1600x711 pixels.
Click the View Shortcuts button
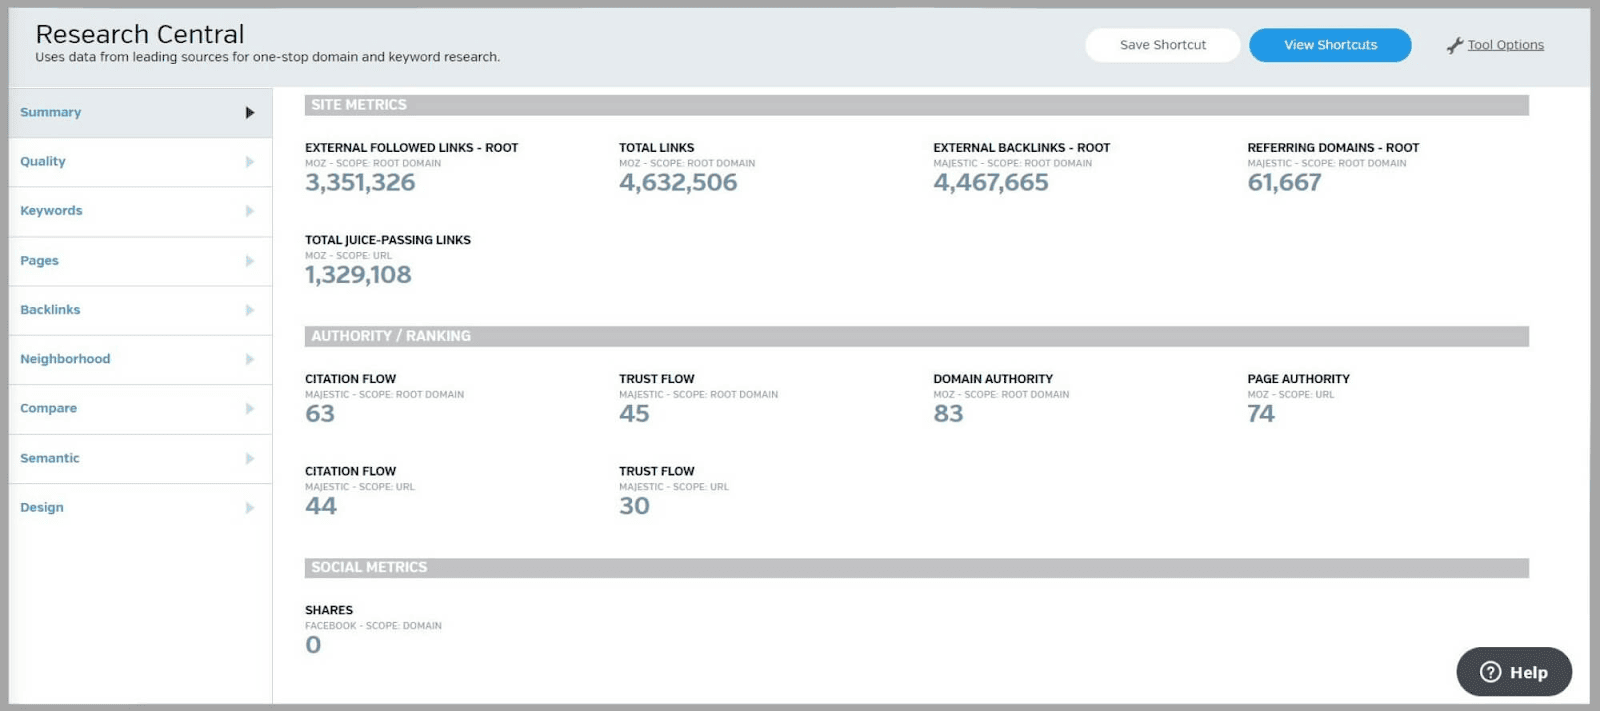click(x=1330, y=45)
